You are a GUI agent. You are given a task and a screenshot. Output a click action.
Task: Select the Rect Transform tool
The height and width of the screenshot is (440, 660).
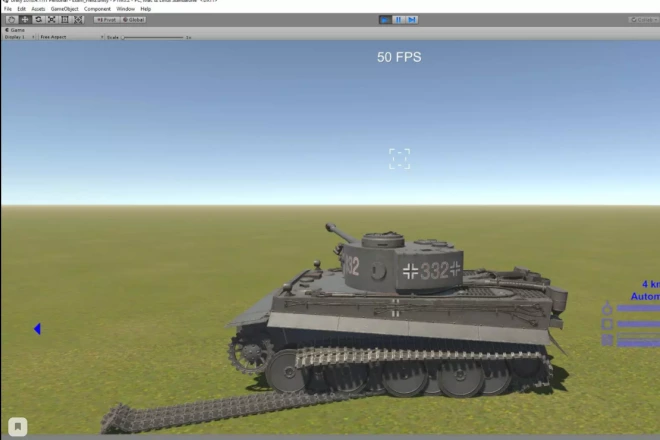coord(65,19)
